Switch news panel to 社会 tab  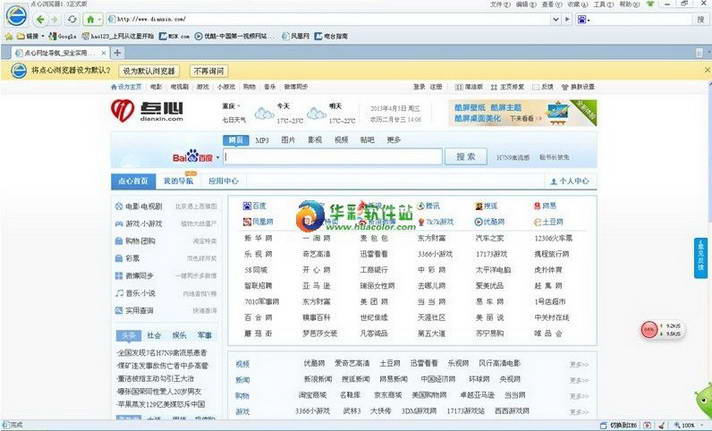pyautogui.click(x=154, y=335)
